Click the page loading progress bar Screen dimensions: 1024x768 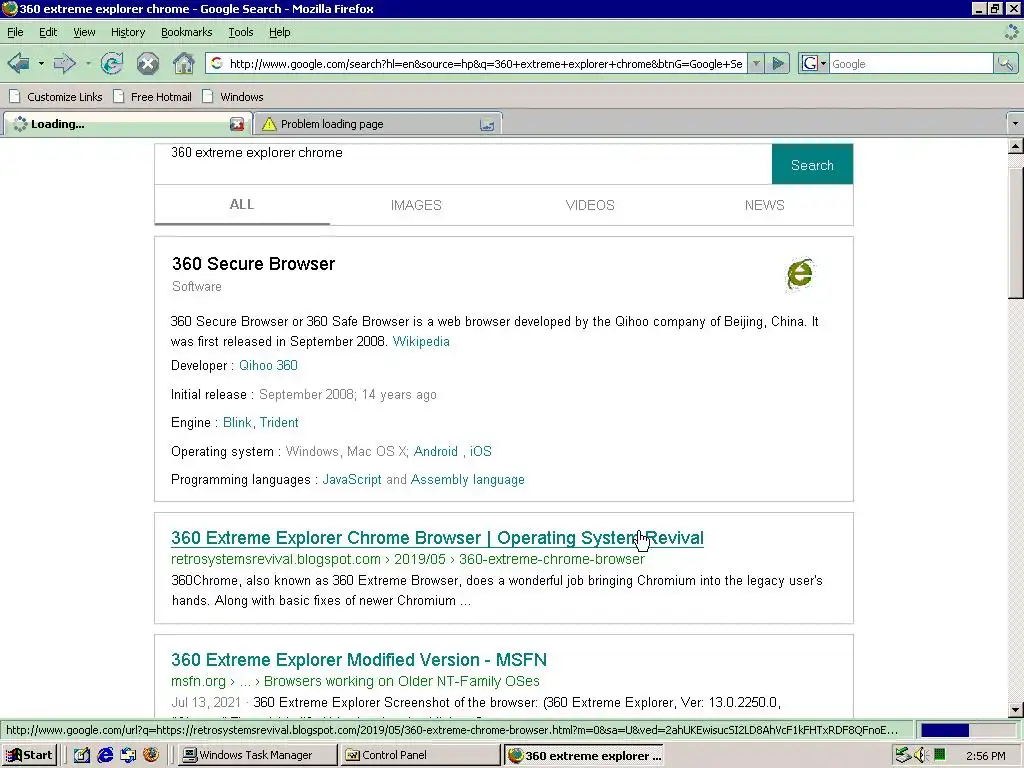(x=967, y=729)
